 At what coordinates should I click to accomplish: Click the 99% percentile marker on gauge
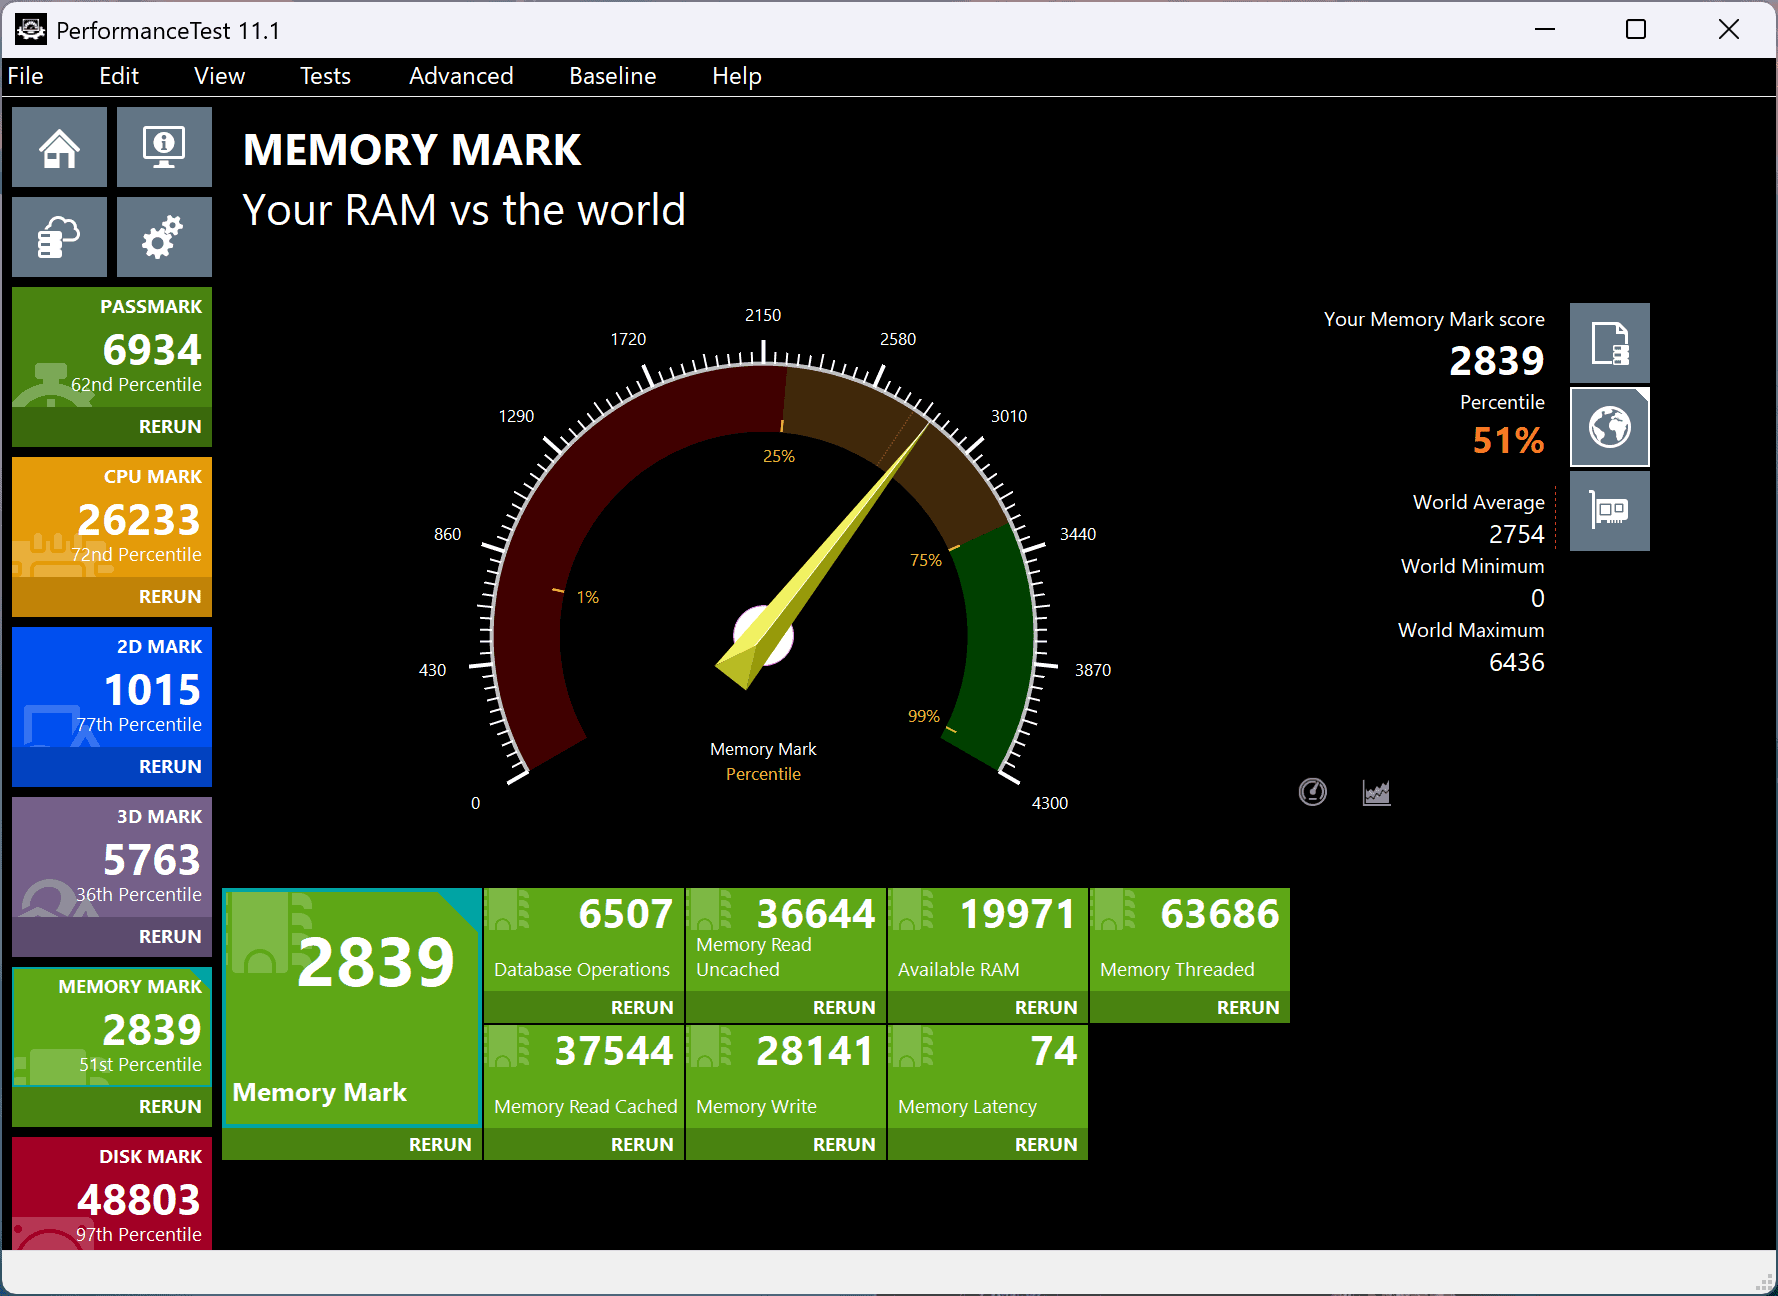click(924, 716)
